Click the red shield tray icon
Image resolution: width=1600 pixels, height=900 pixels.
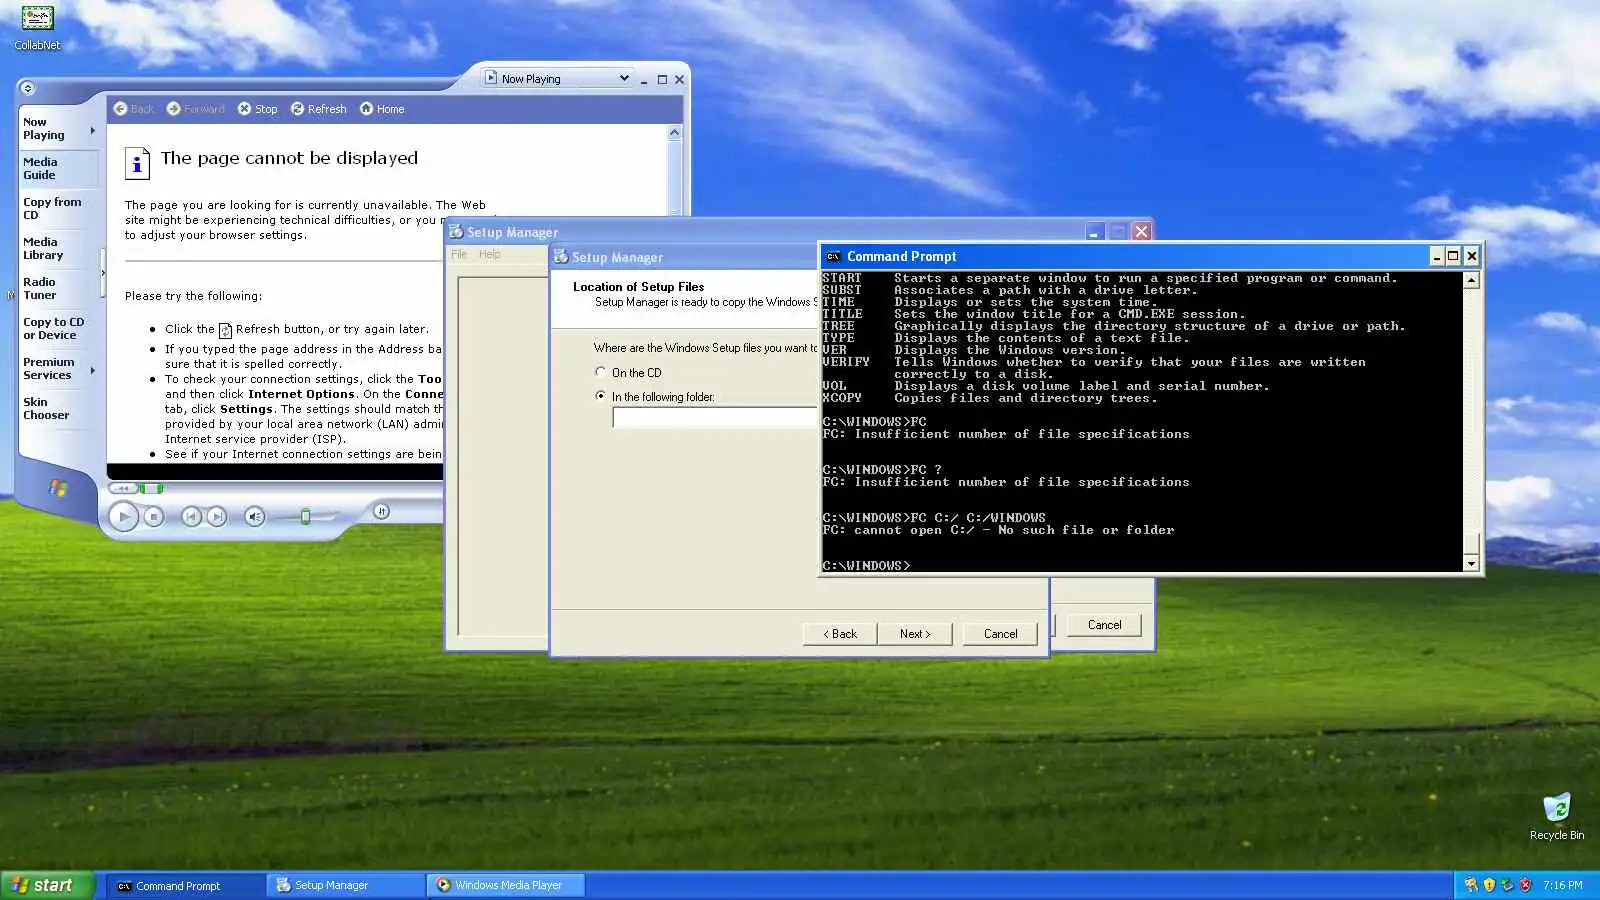[1525, 885]
